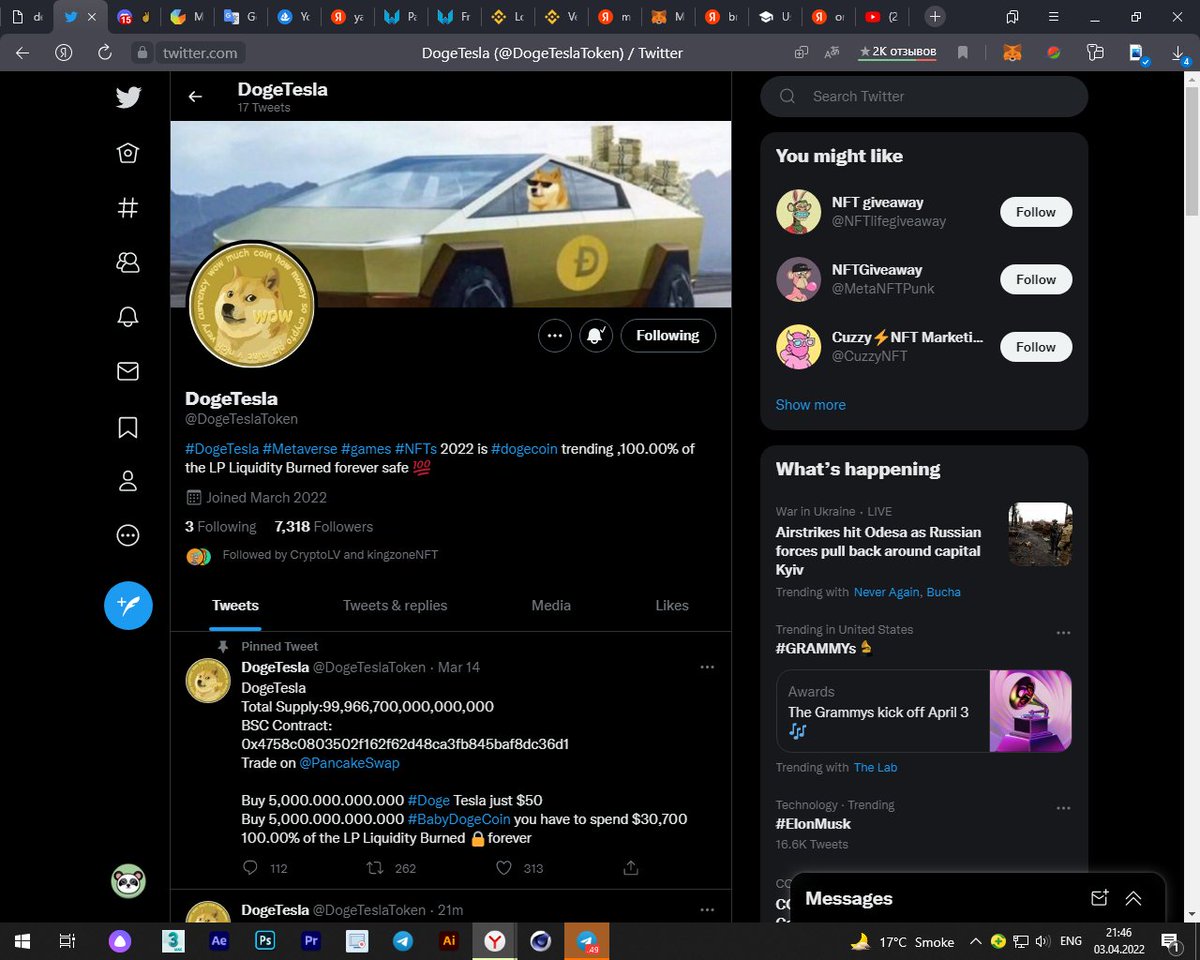1200x960 pixels.
Task: Open more options for #ElonMusk trend
Action: pos(1063,808)
